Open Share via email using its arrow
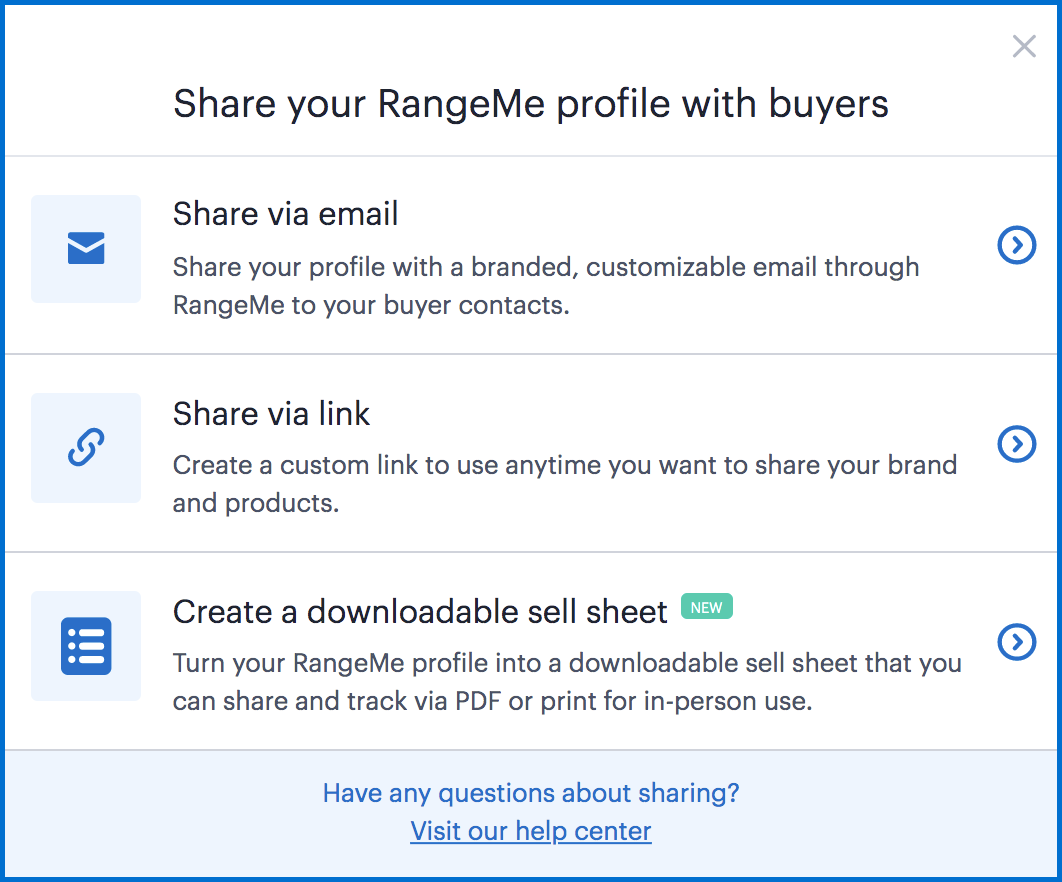The height and width of the screenshot is (882, 1062). 1017,245
